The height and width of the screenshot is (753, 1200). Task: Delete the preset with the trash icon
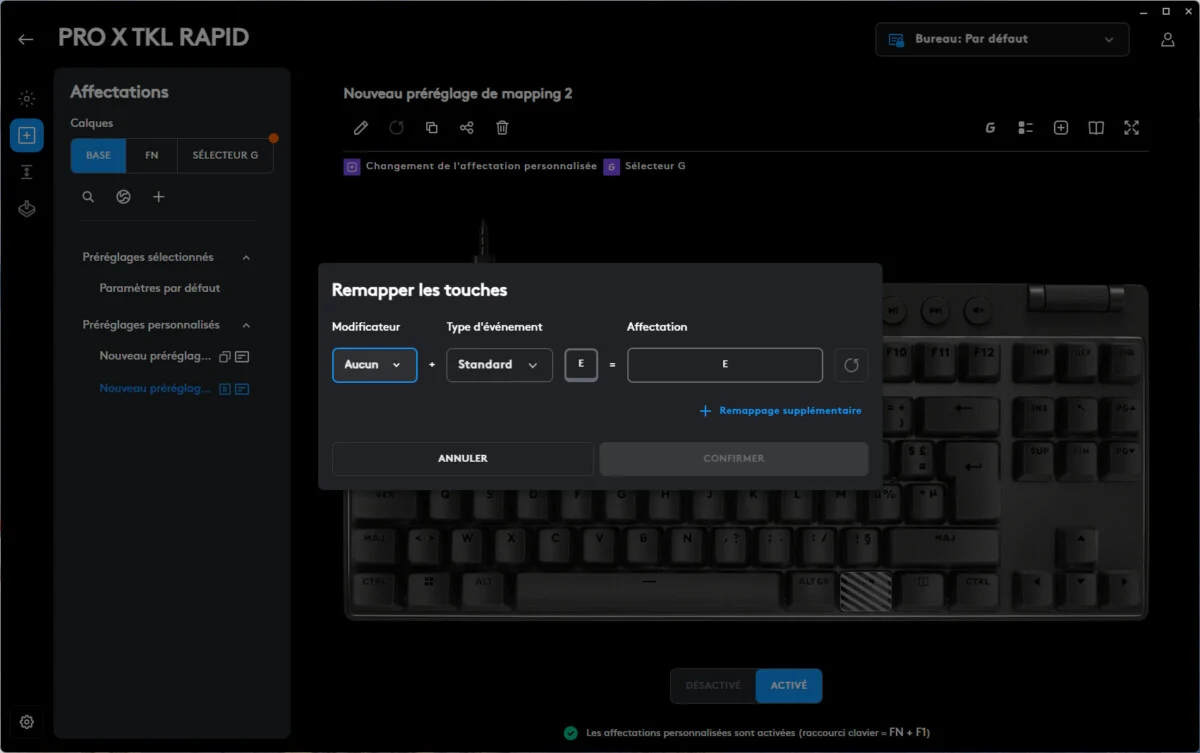tap(502, 128)
